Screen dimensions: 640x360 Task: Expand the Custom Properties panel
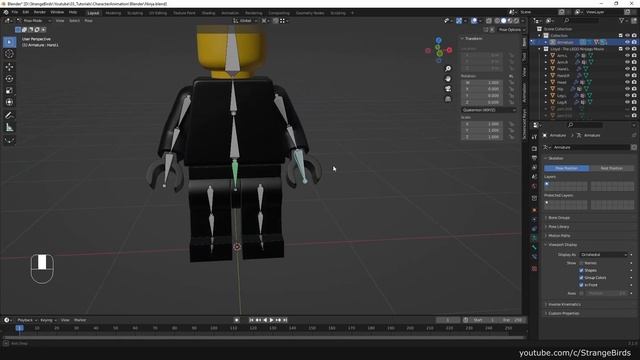pyautogui.click(x=563, y=313)
